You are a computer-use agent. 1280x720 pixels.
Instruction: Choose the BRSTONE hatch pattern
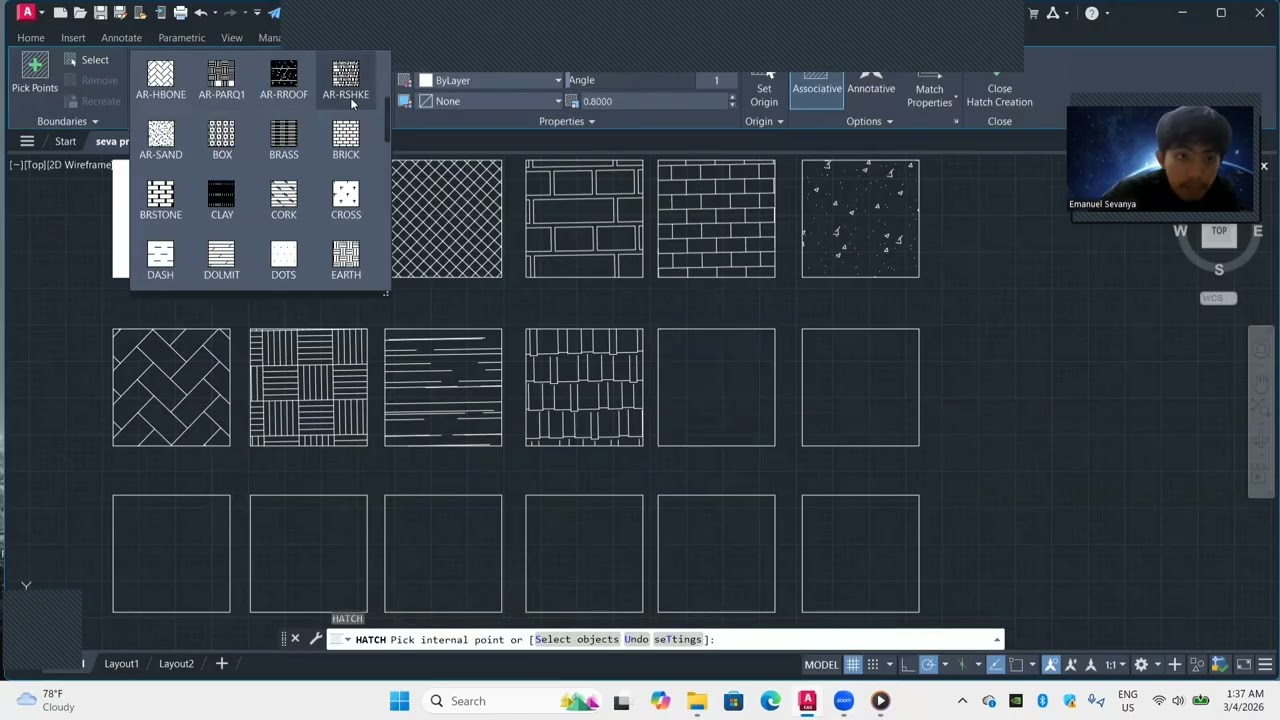[x=160, y=200]
